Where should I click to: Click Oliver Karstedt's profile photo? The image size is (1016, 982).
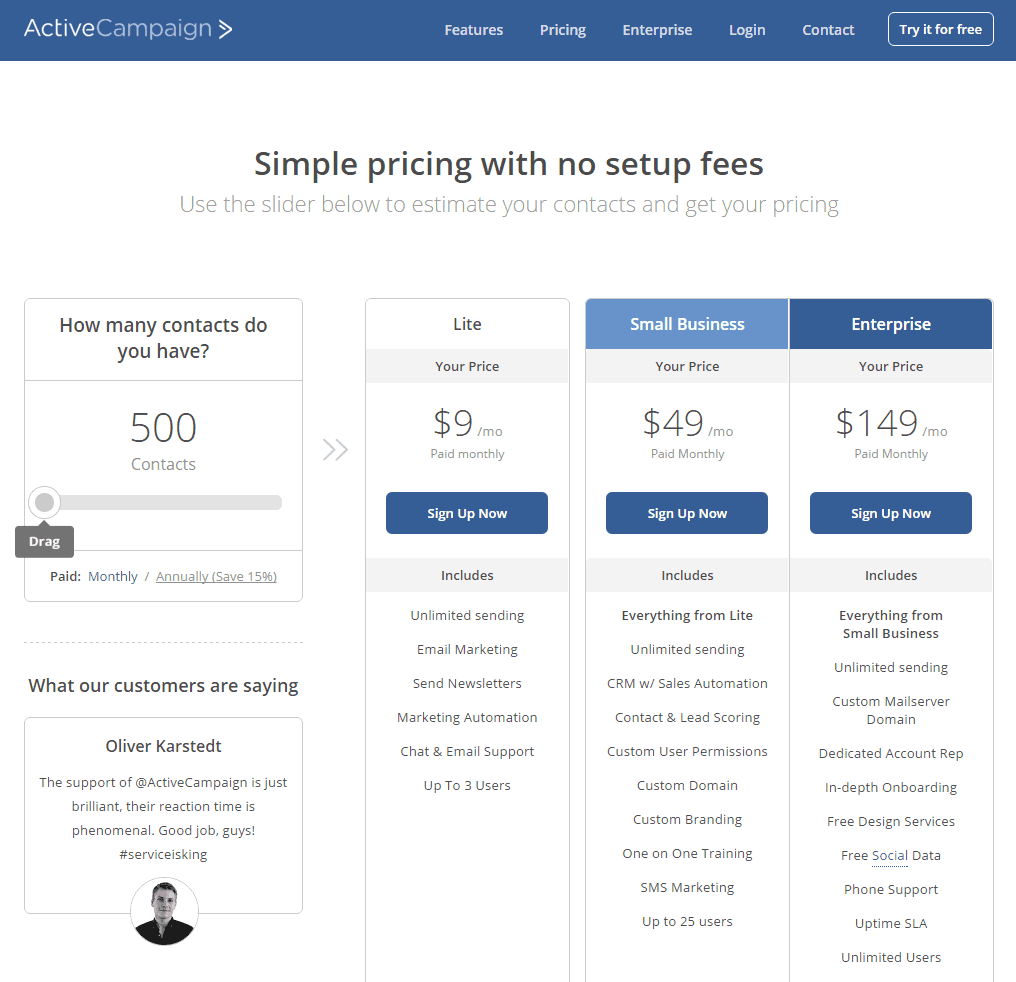click(165, 911)
